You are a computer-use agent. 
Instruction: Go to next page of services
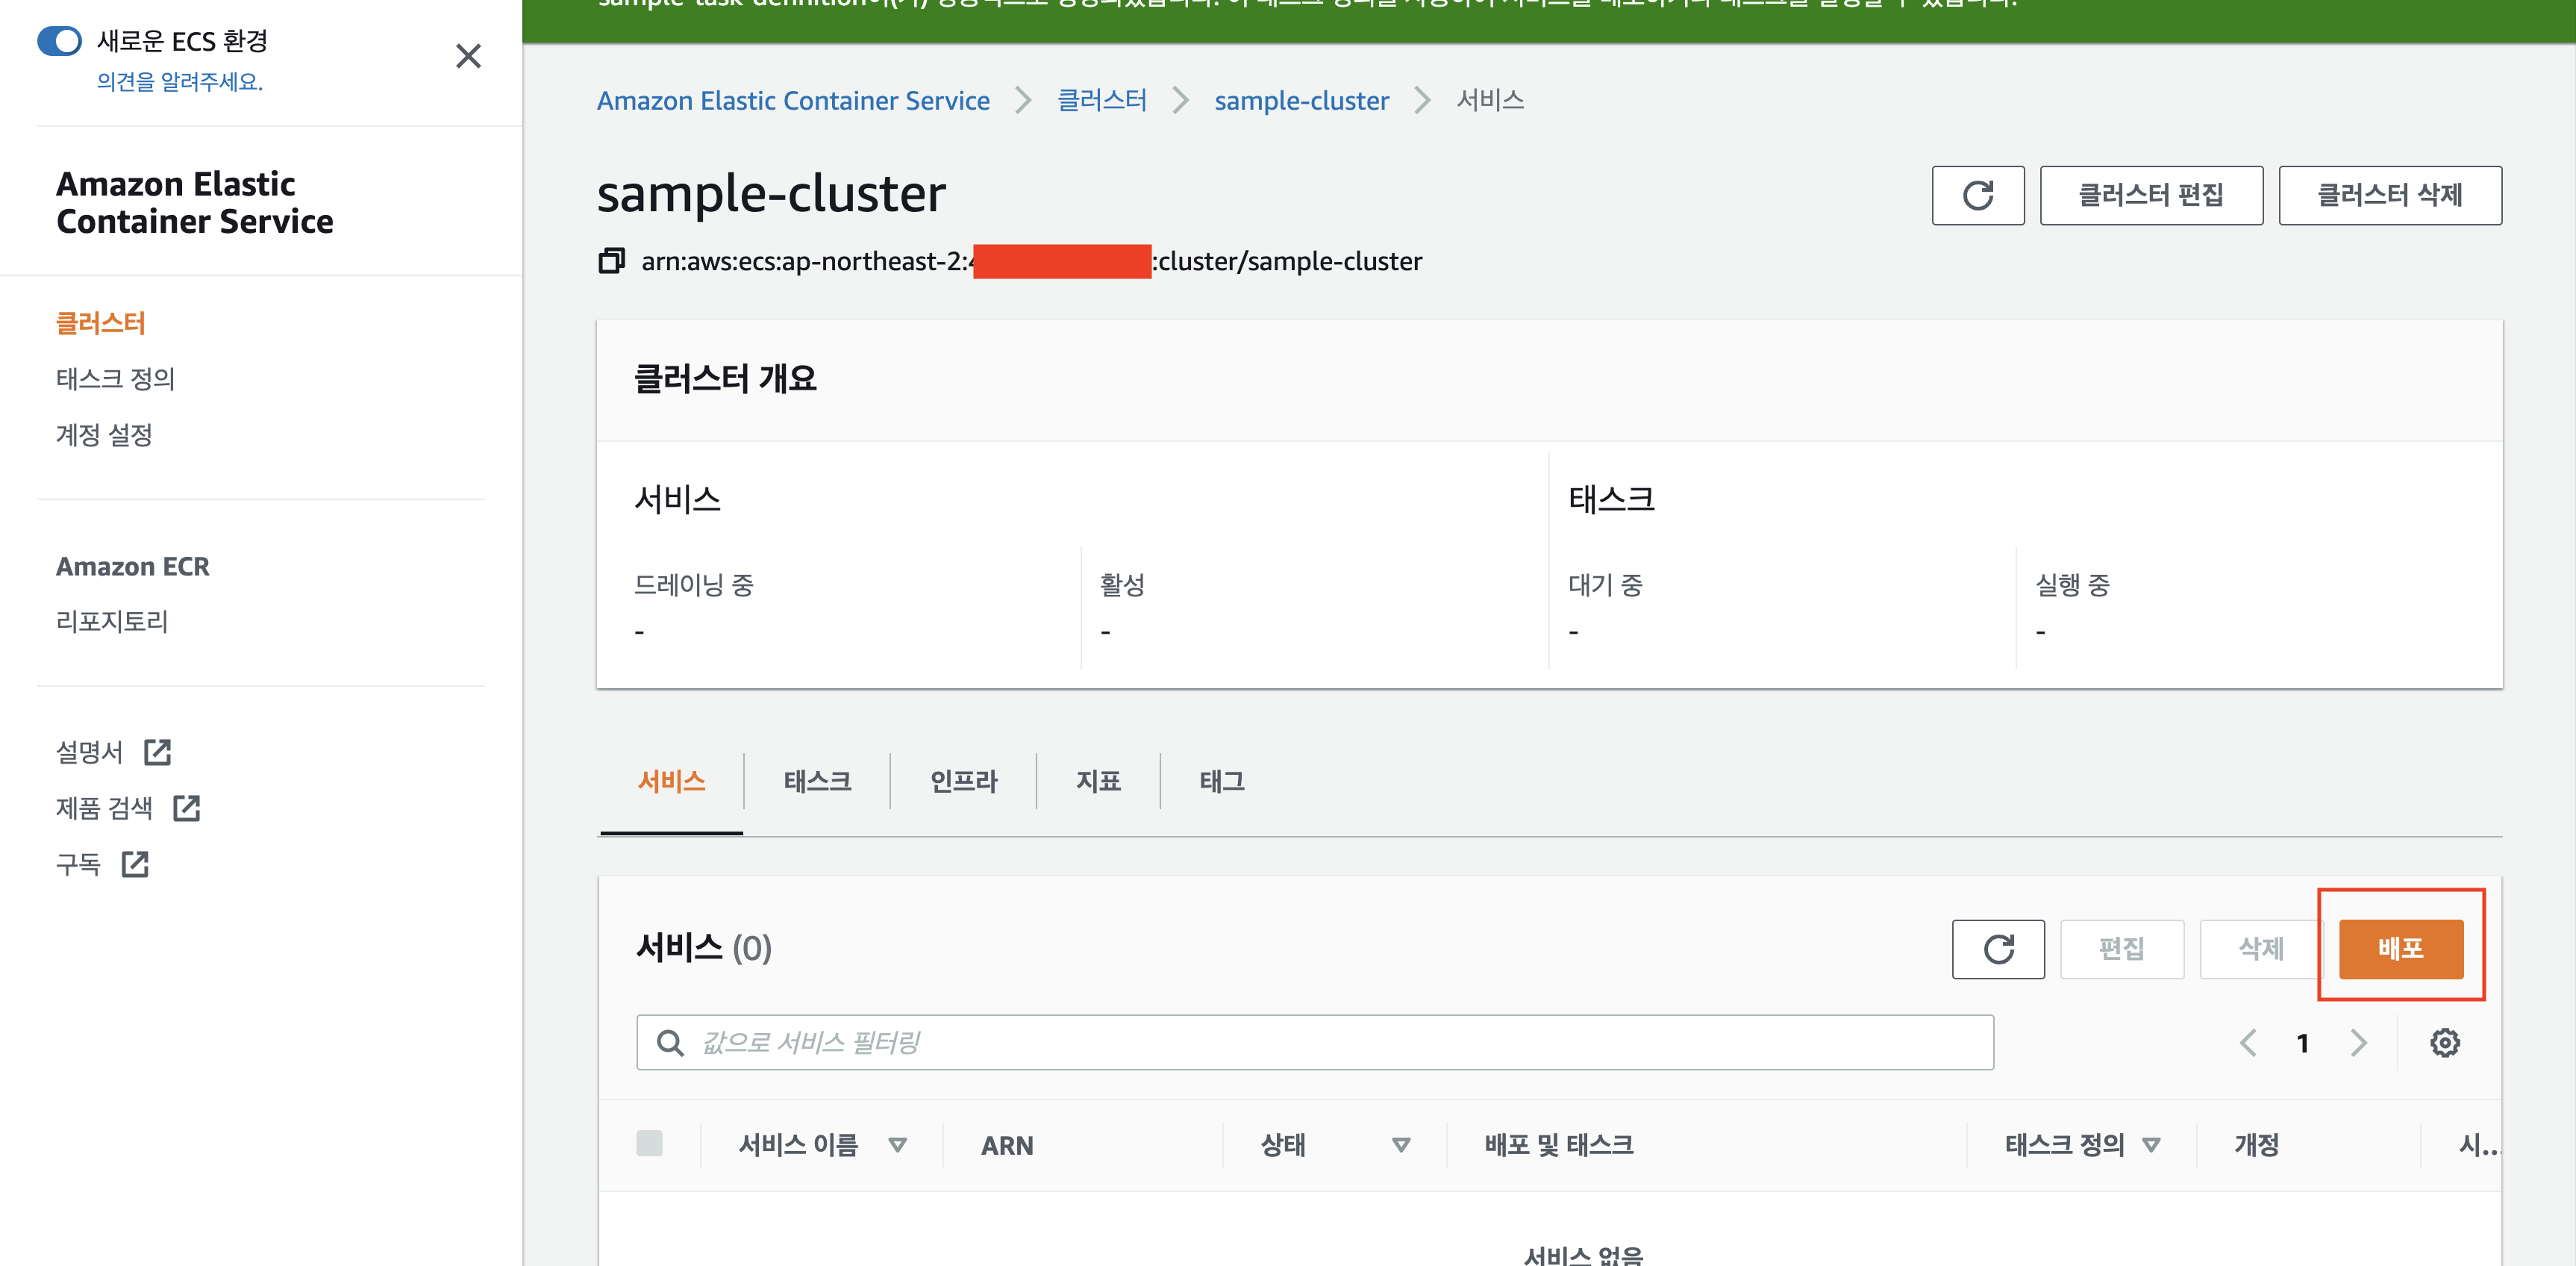[2359, 1043]
